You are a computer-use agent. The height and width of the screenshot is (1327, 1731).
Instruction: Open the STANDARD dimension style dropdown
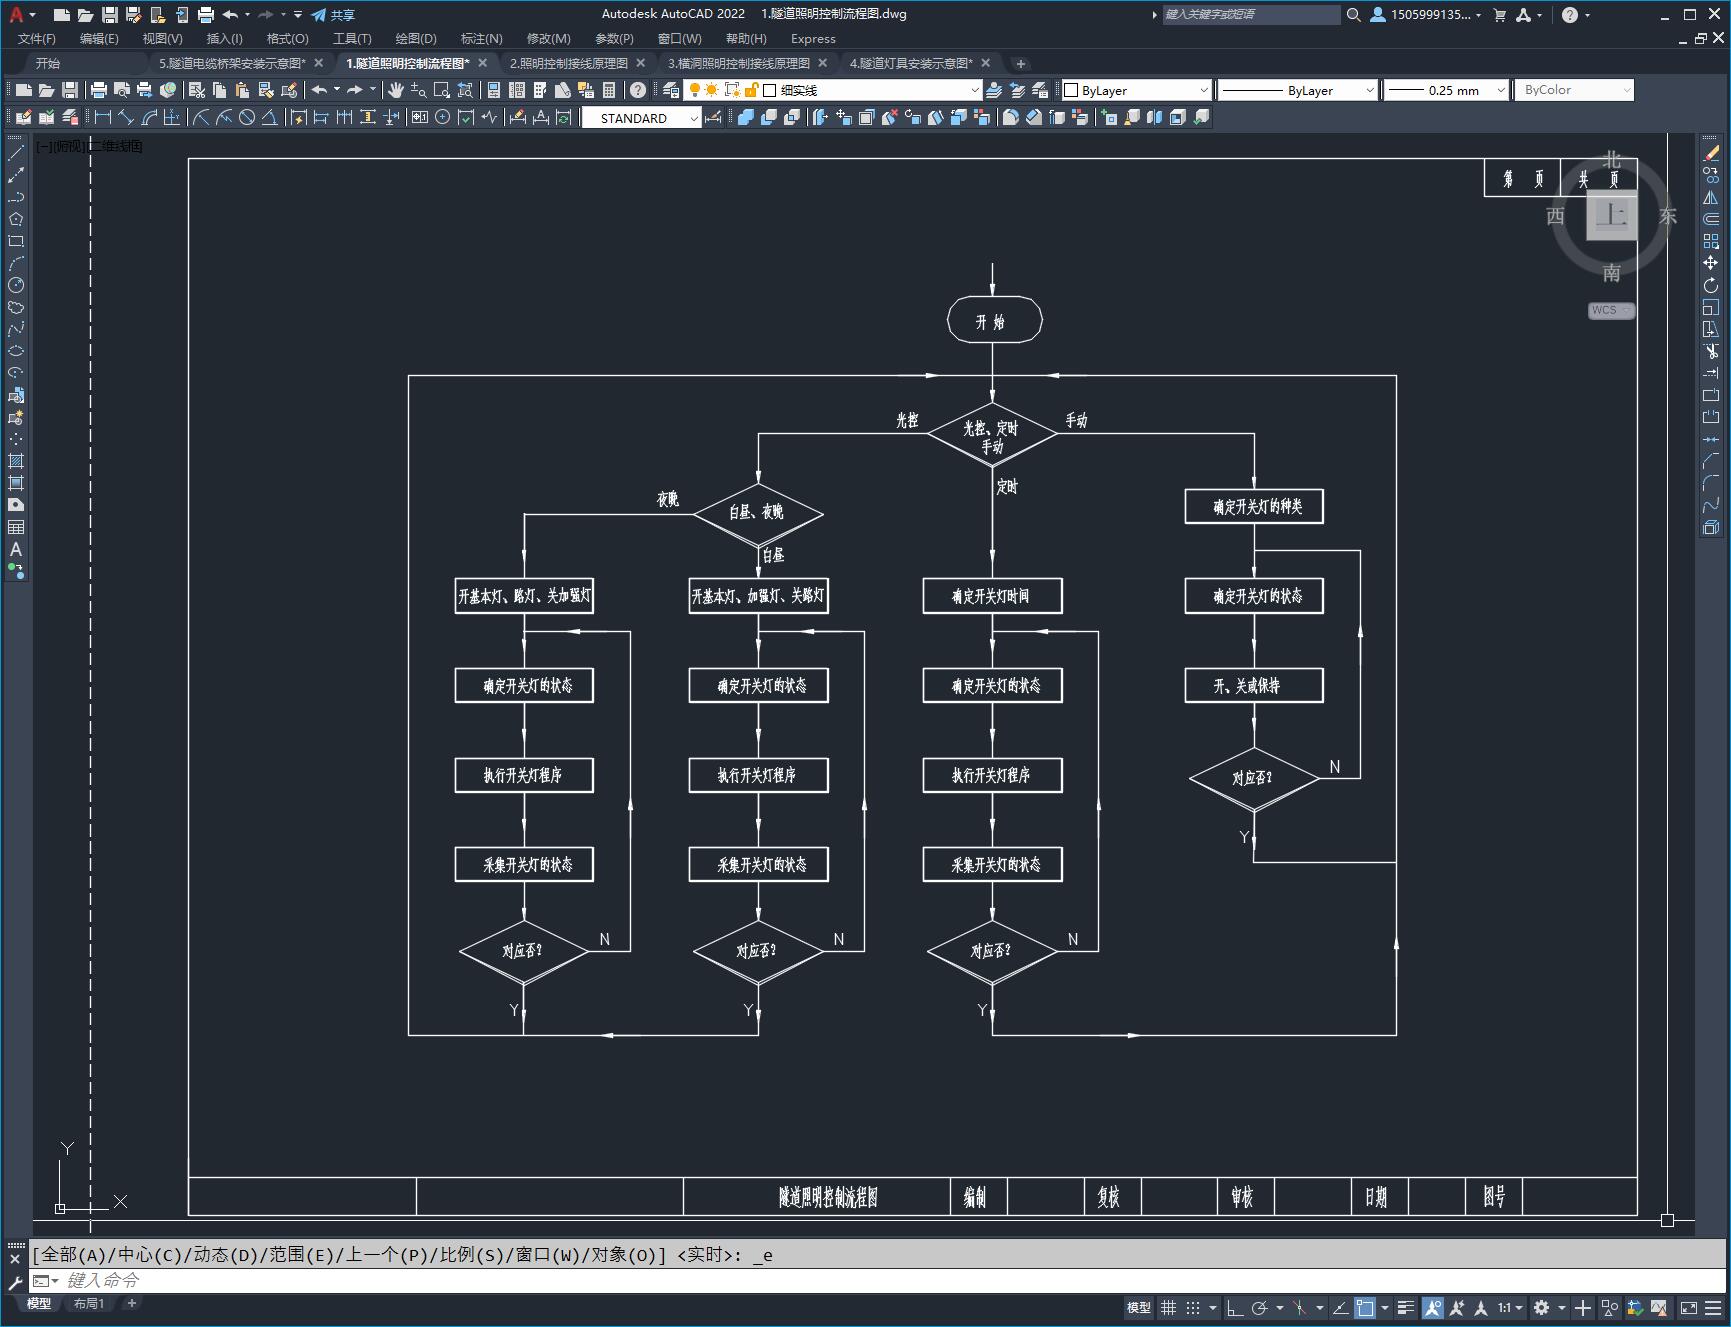[642, 118]
